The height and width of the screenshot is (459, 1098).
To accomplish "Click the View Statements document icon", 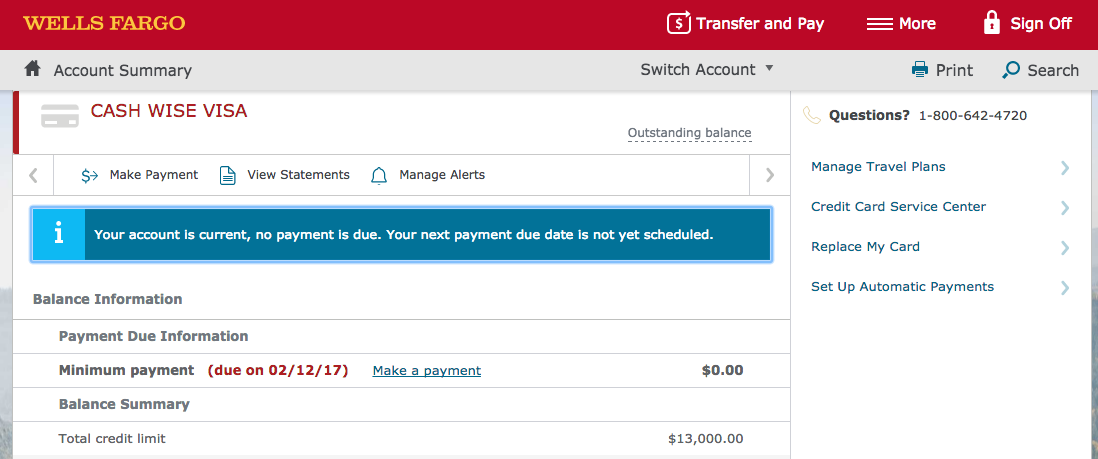I will [x=228, y=175].
